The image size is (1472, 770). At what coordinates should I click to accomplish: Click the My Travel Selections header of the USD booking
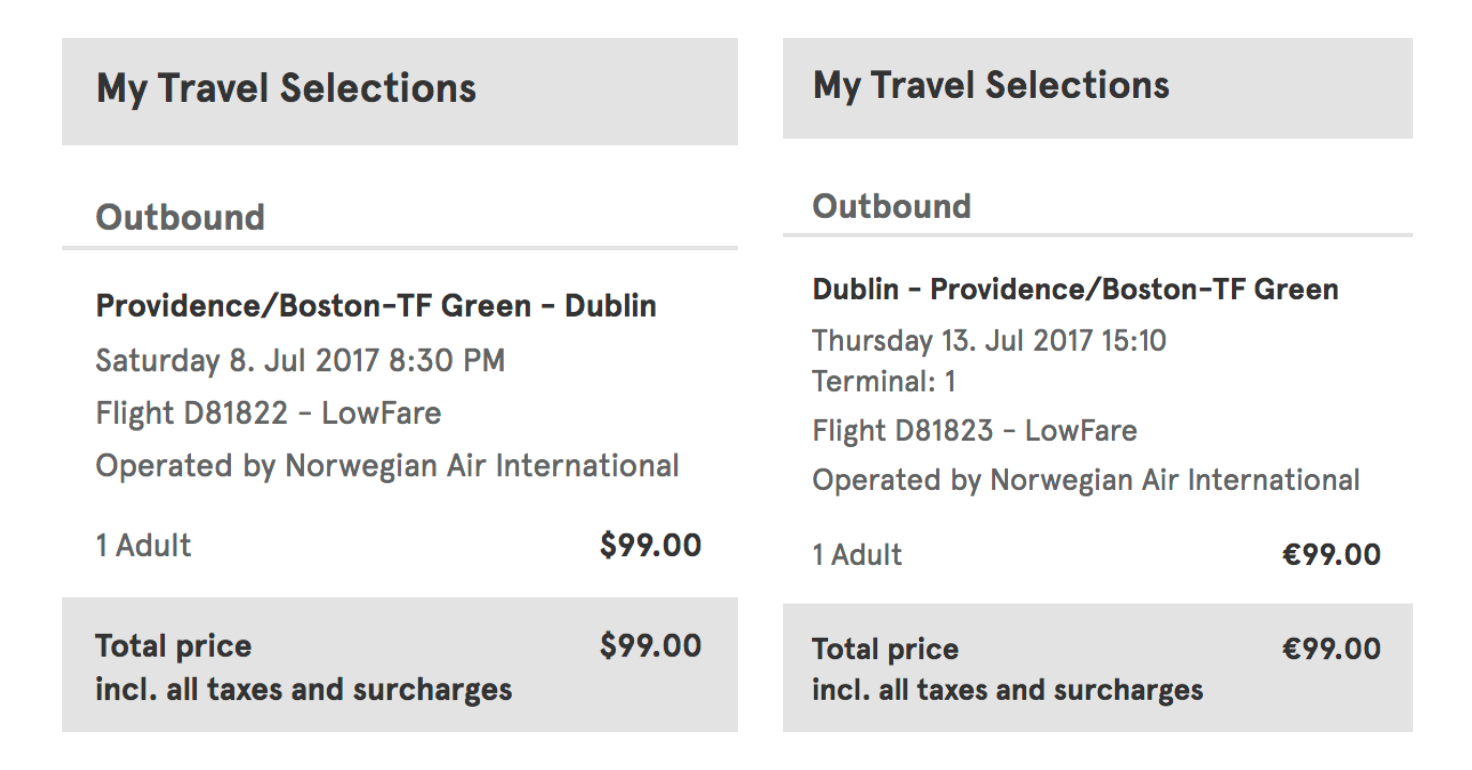pyautogui.click(x=286, y=88)
